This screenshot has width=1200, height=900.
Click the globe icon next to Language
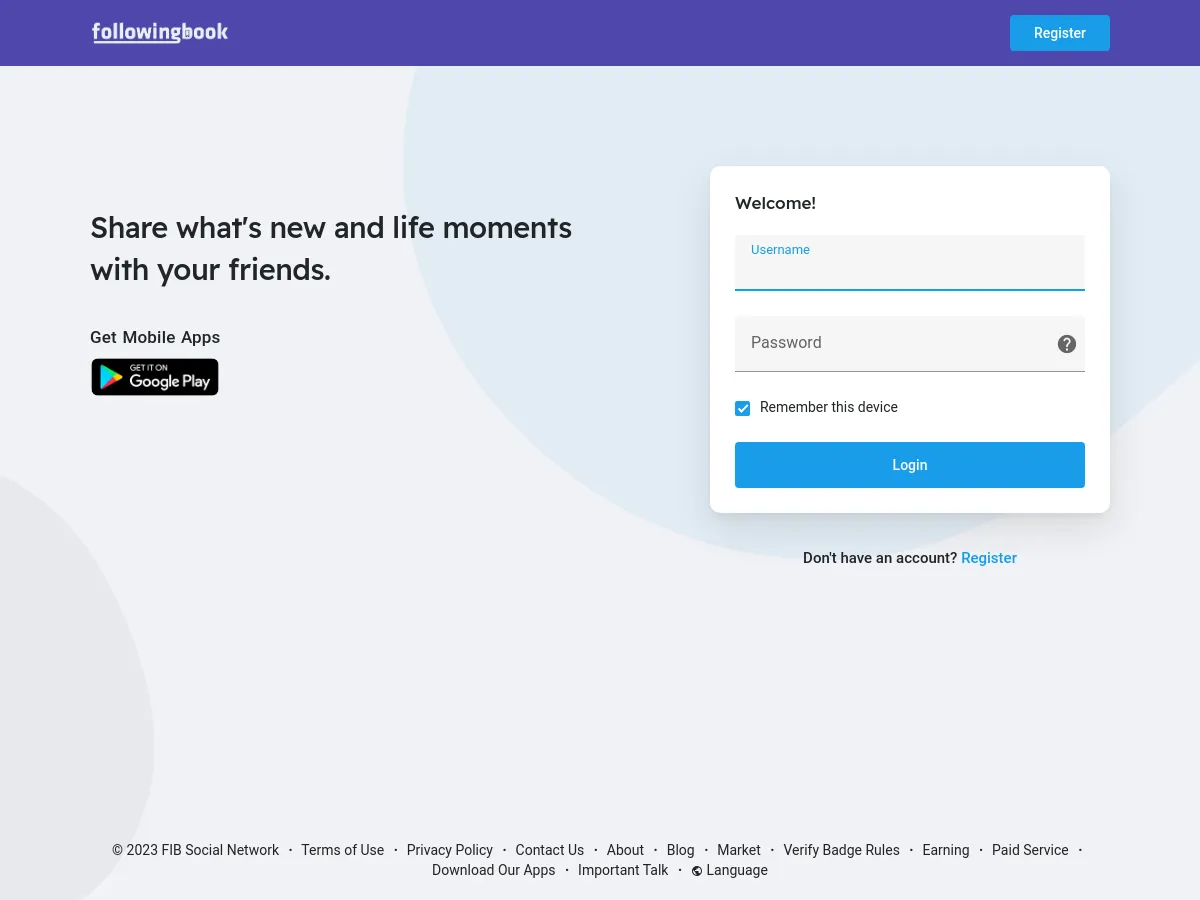coord(697,870)
